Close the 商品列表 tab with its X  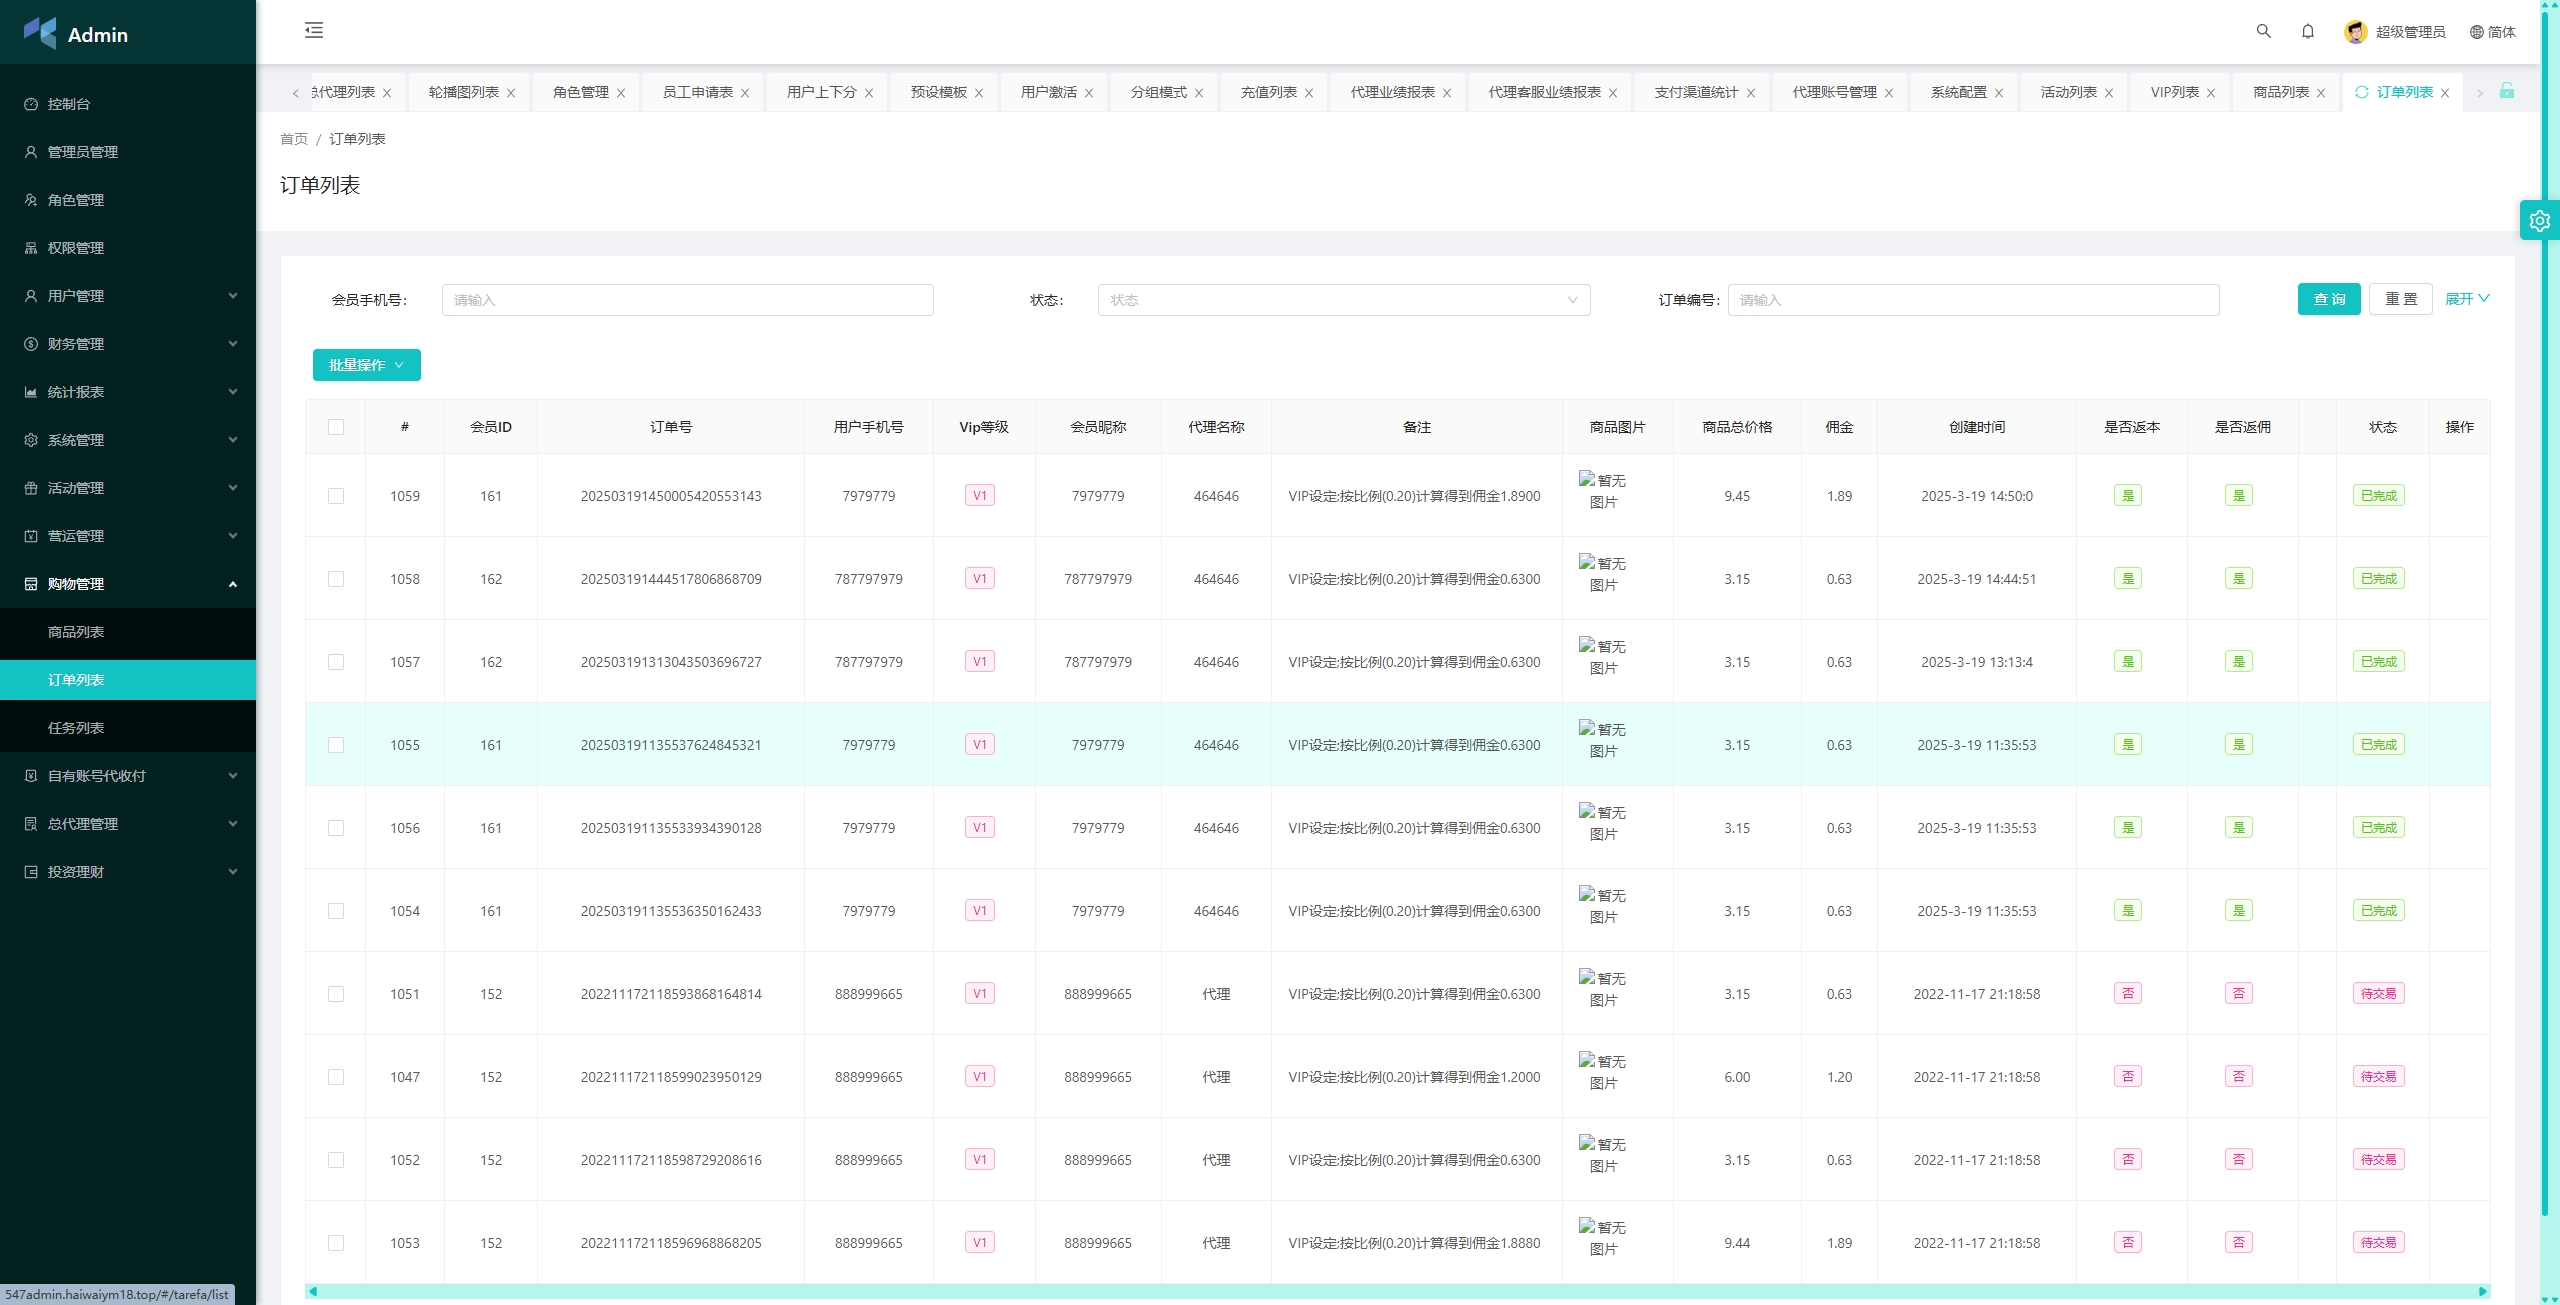click(x=2320, y=93)
